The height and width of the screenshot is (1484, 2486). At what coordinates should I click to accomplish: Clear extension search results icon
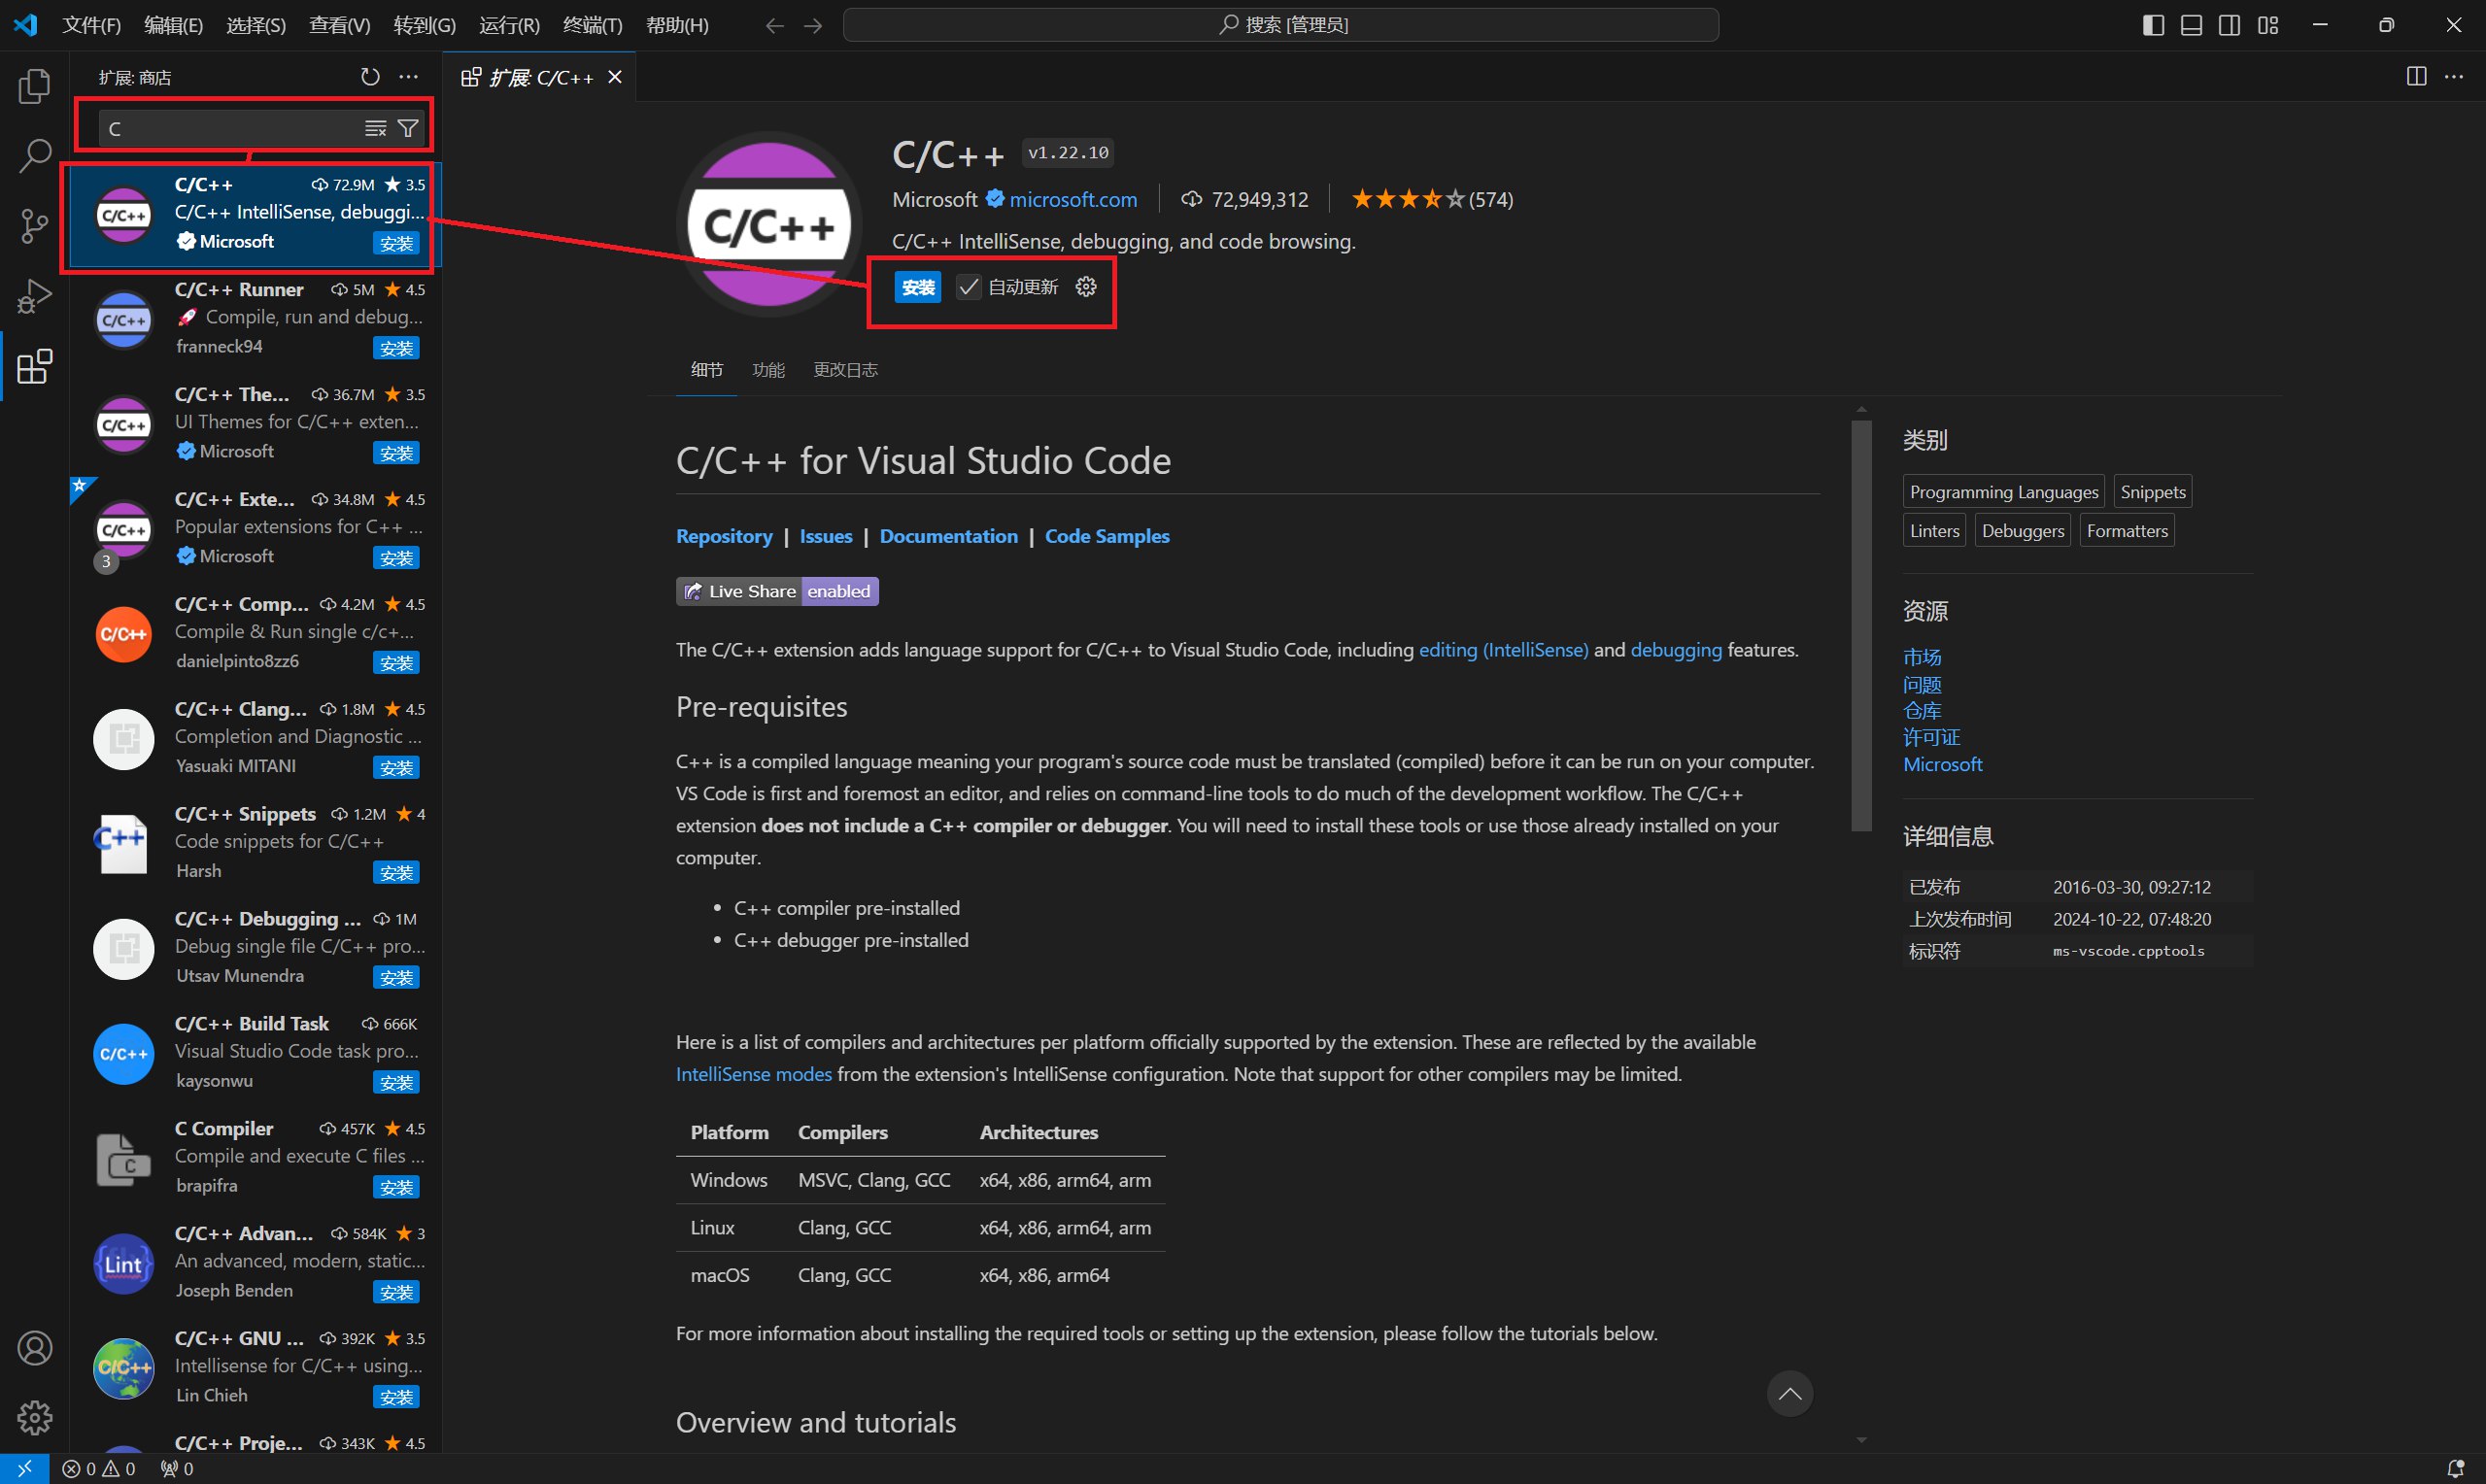(x=375, y=129)
